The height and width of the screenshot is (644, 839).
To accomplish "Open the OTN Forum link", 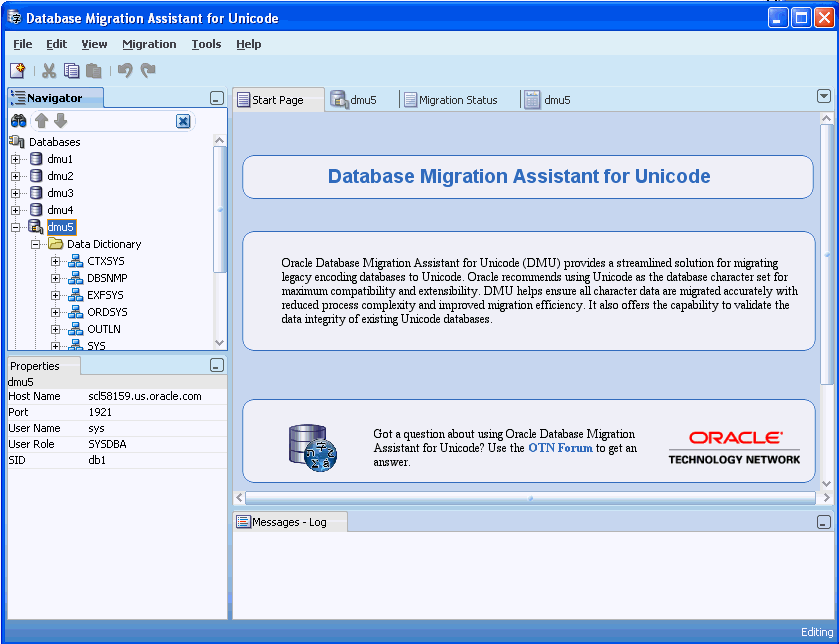I will point(560,448).
